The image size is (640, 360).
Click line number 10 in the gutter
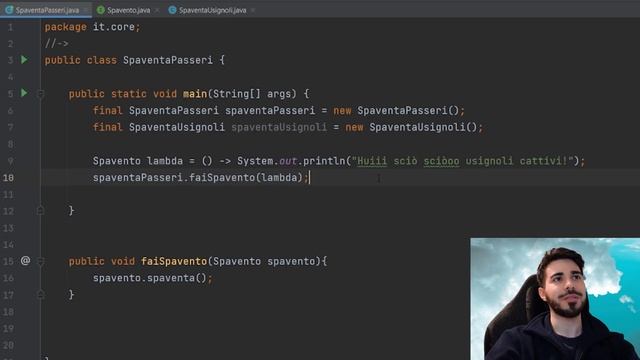8,178
